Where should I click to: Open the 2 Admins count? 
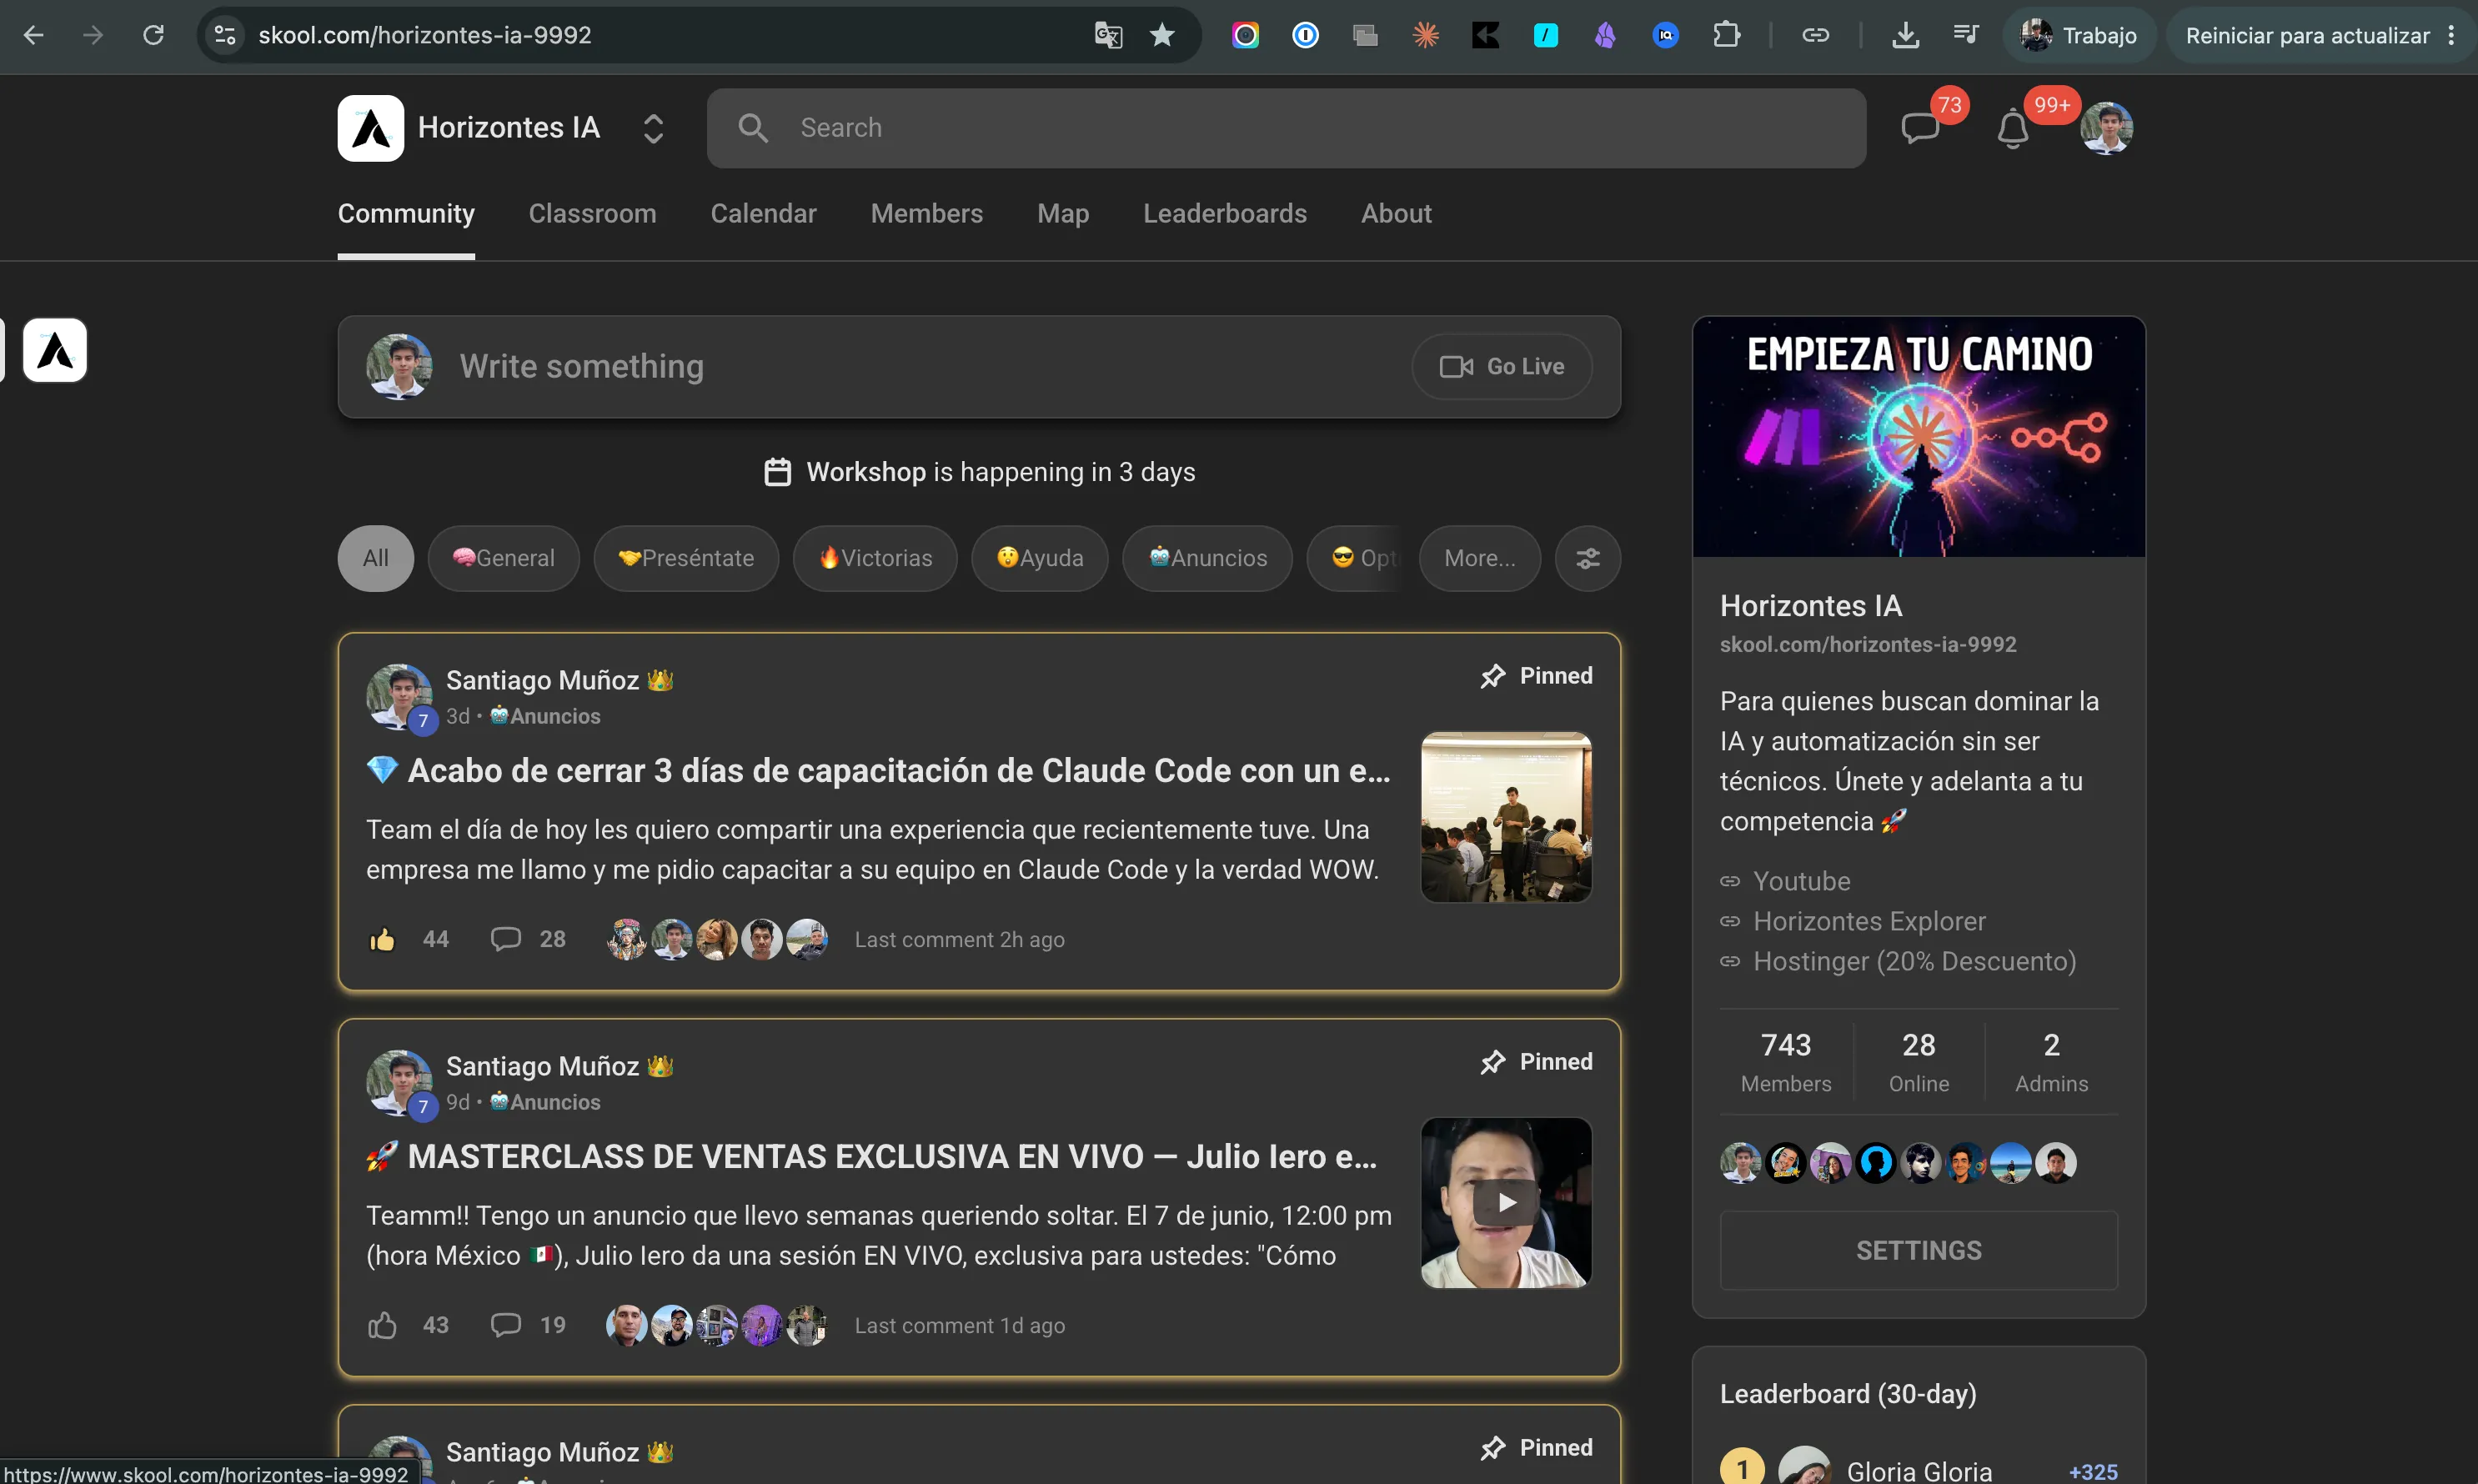(2051, 1062)
